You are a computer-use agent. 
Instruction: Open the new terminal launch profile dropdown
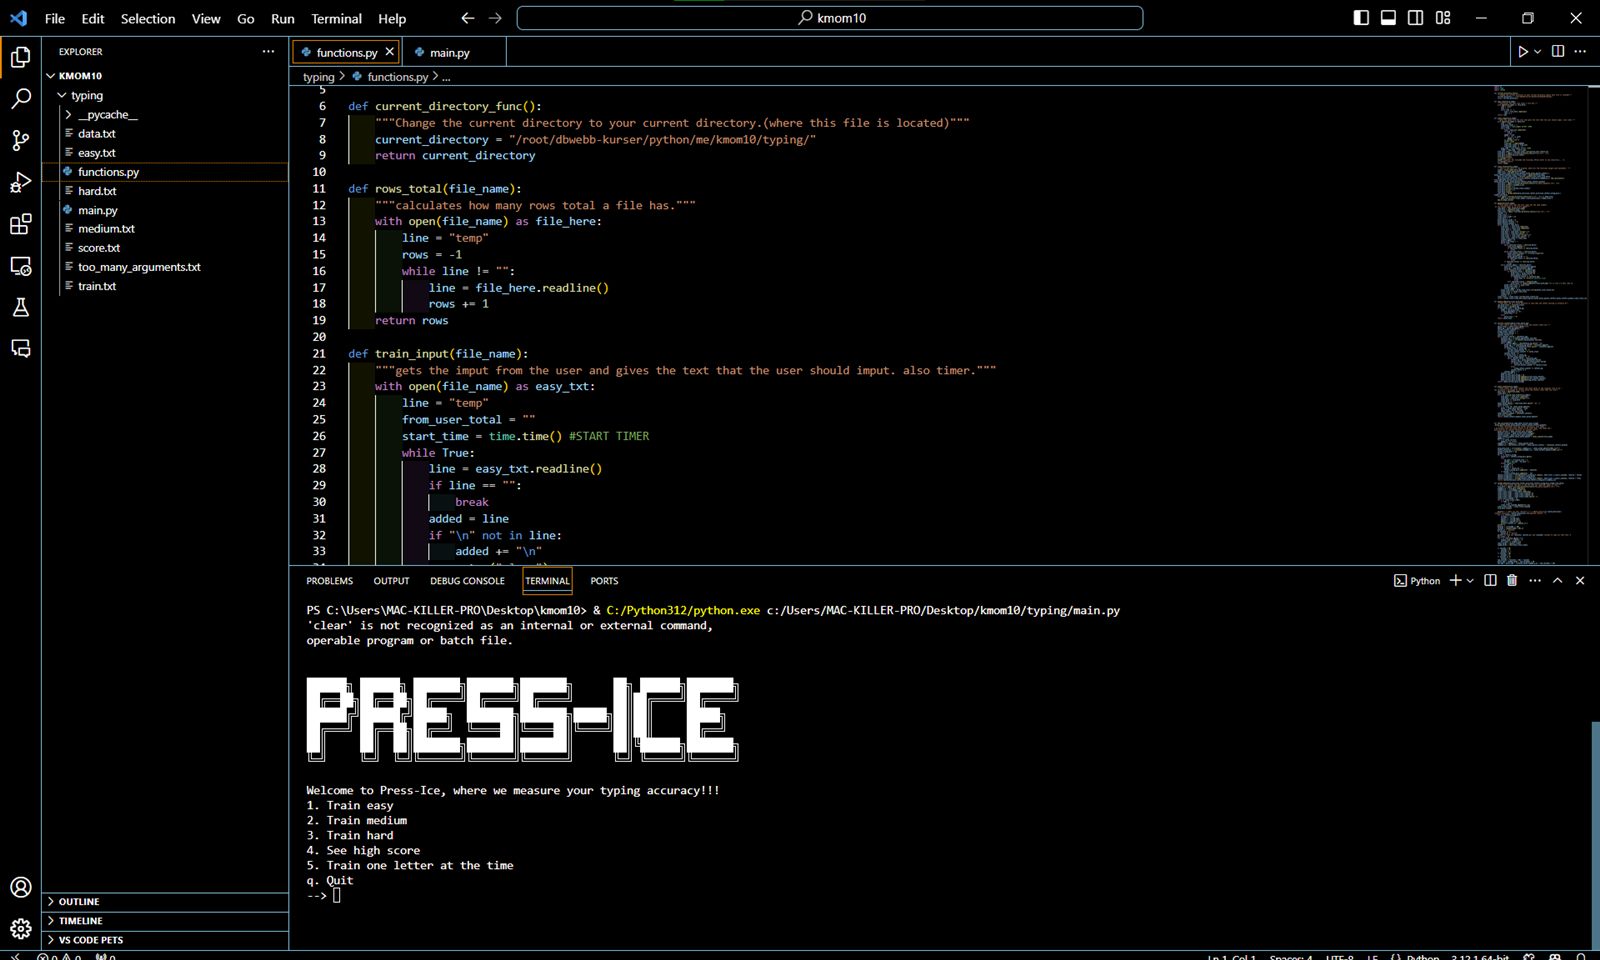[x=1470, y=581]
